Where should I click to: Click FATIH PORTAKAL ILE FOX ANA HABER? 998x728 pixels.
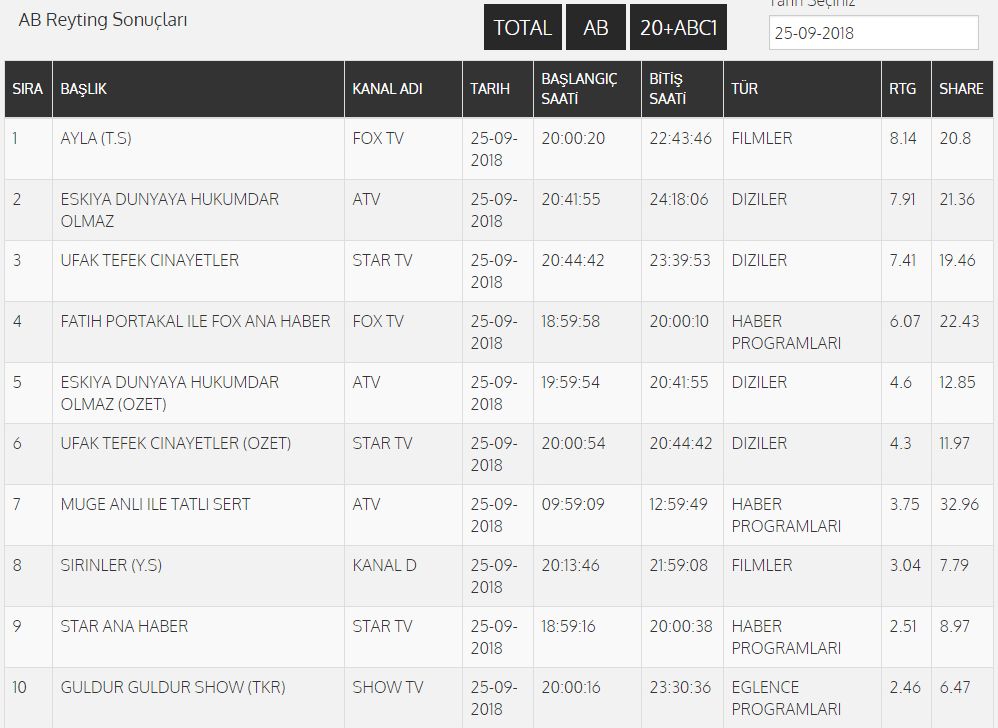tap(195, 321)
